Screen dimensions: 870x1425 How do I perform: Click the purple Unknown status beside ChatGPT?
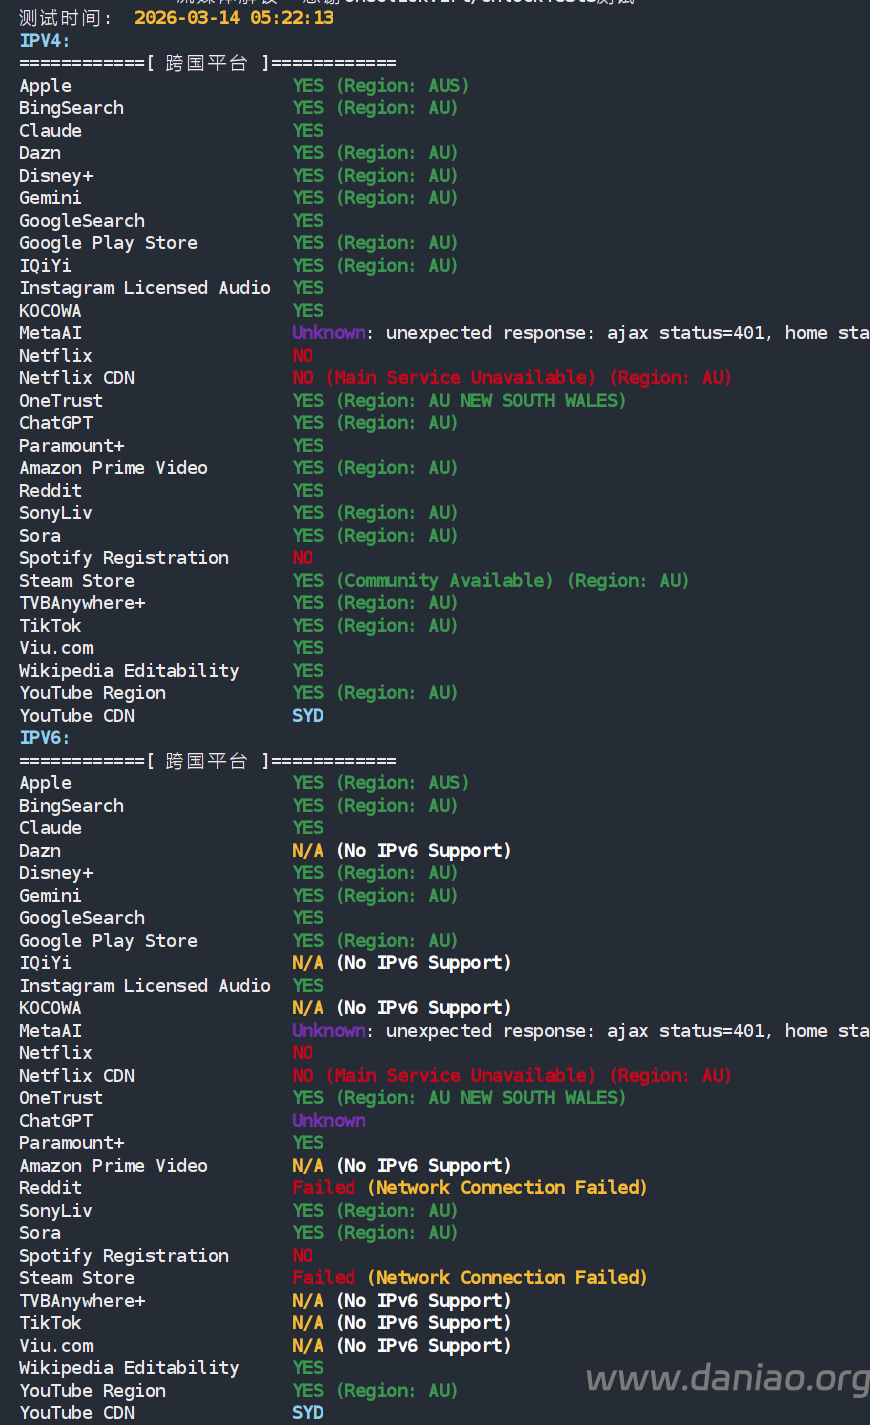(328, 1121)
